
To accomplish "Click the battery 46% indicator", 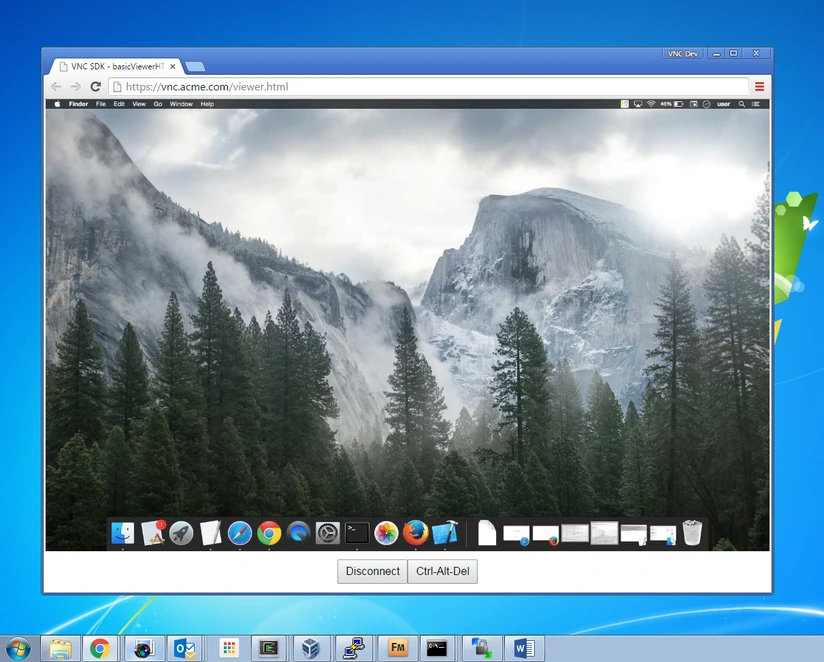I will (672, 104).
